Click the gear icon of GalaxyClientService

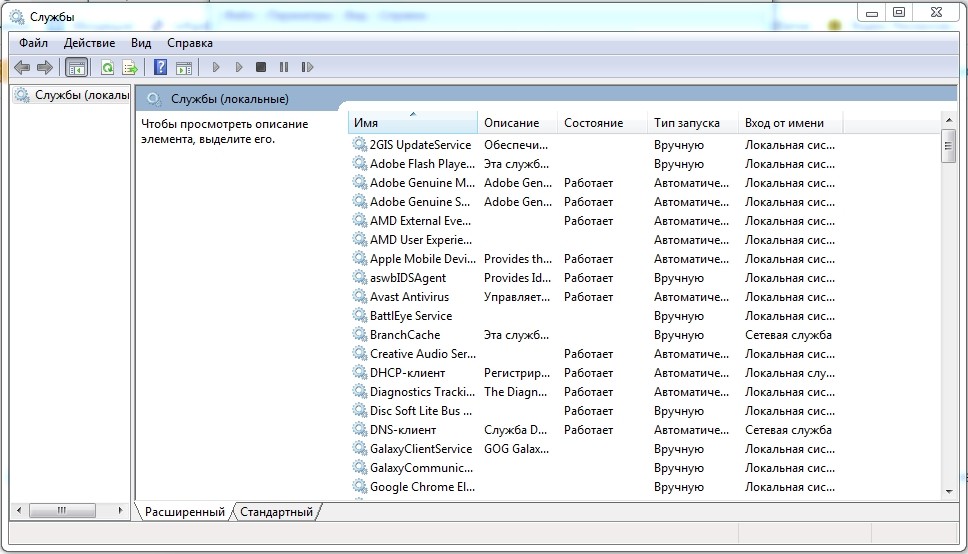(359, 448)
